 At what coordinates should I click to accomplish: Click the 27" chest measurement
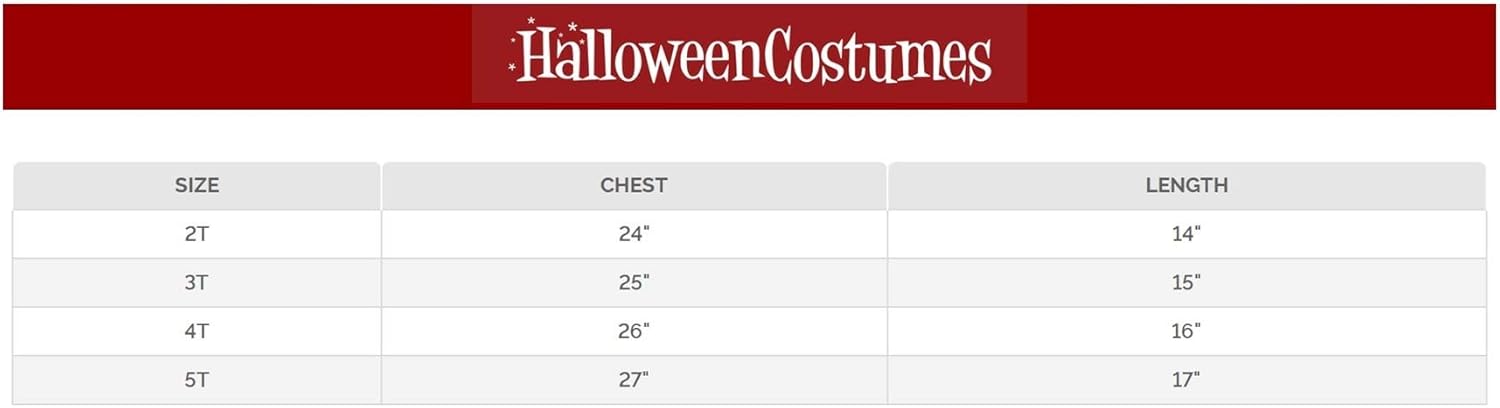pyautogui.click(x=633, y=379)
